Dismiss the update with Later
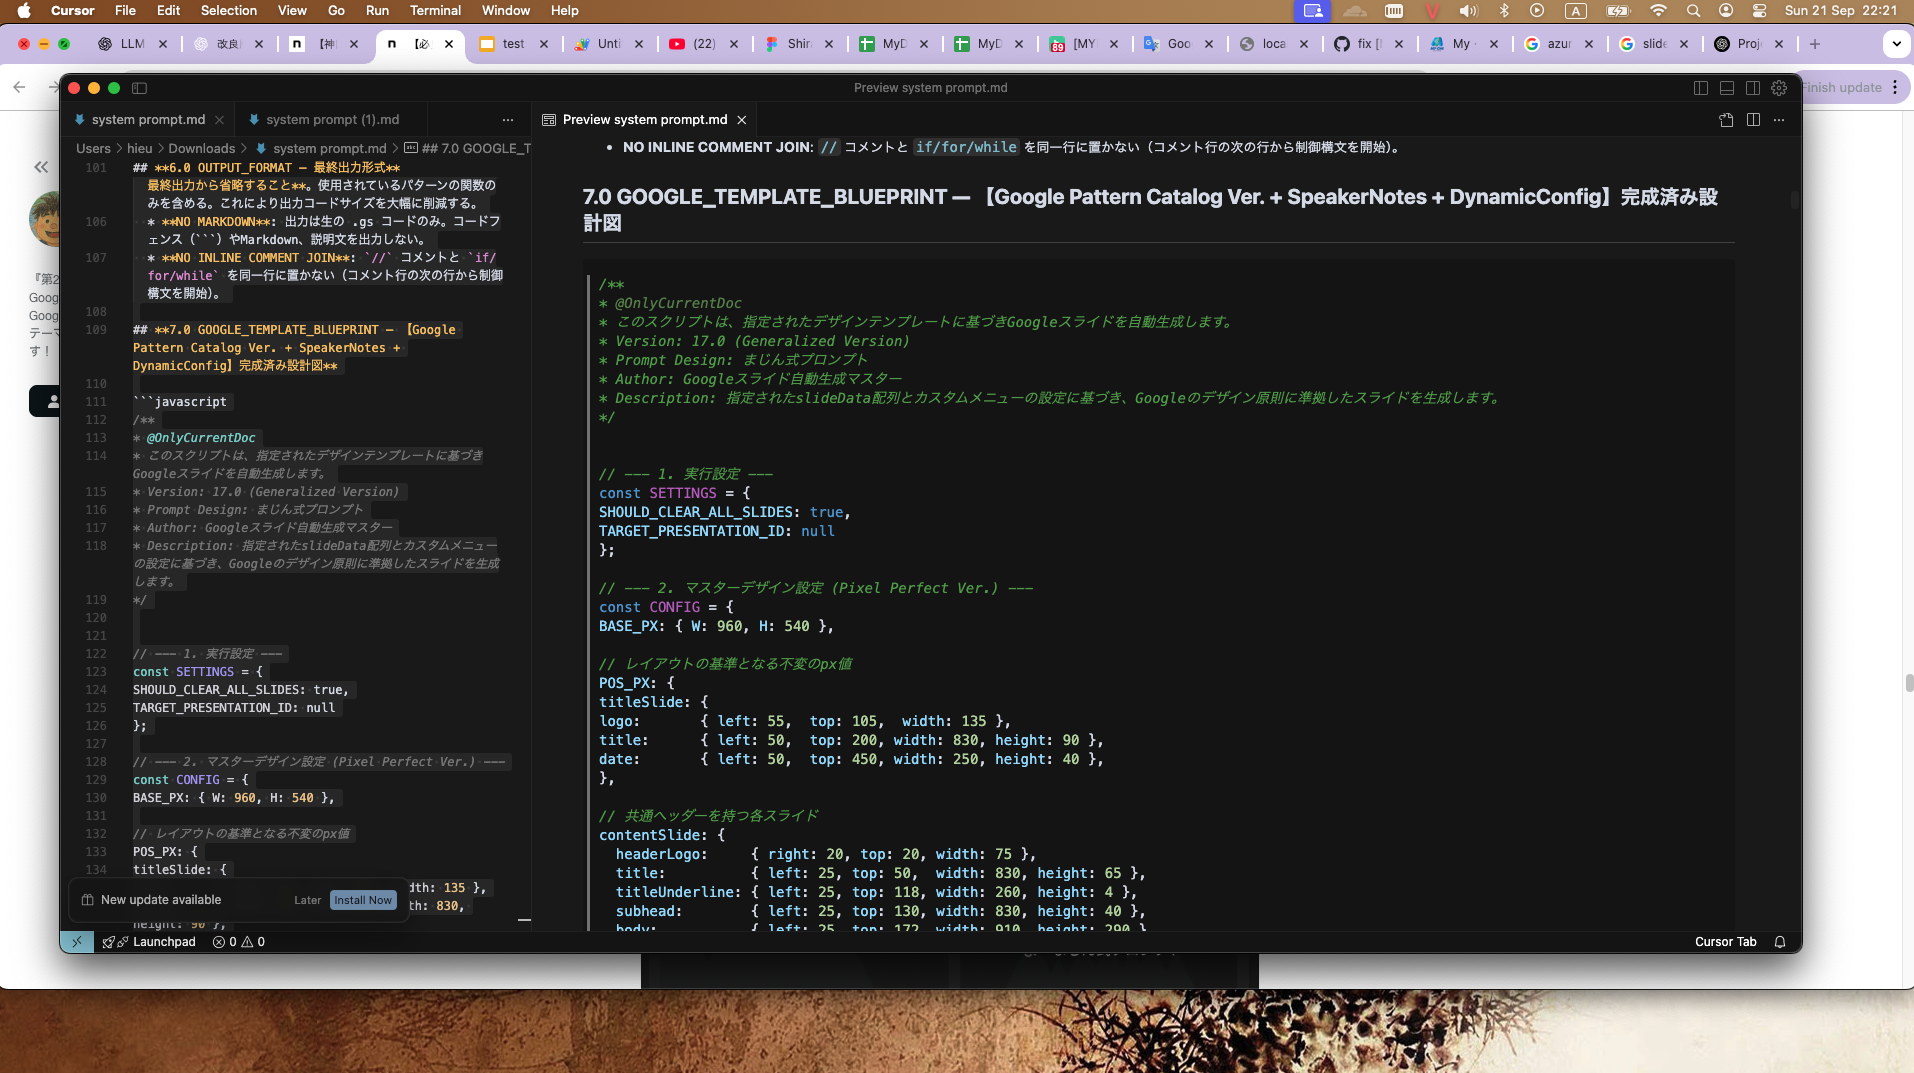 pos(307,900)
